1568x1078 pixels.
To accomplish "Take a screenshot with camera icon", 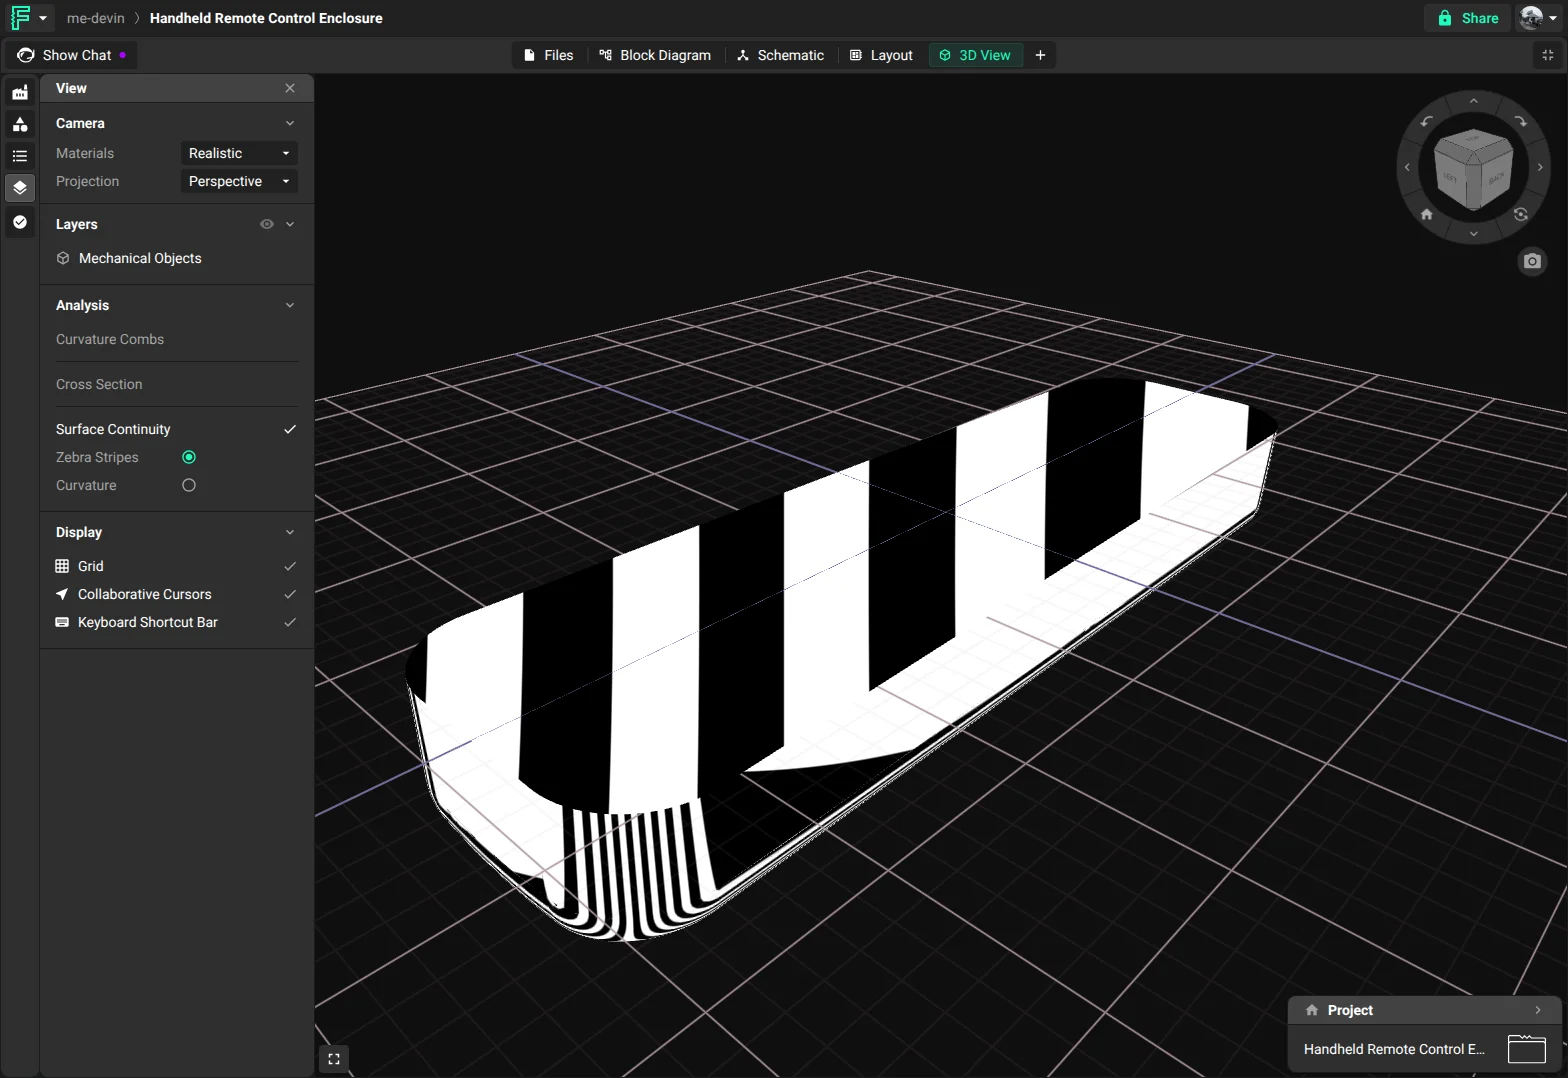I will coord(1532,262).
